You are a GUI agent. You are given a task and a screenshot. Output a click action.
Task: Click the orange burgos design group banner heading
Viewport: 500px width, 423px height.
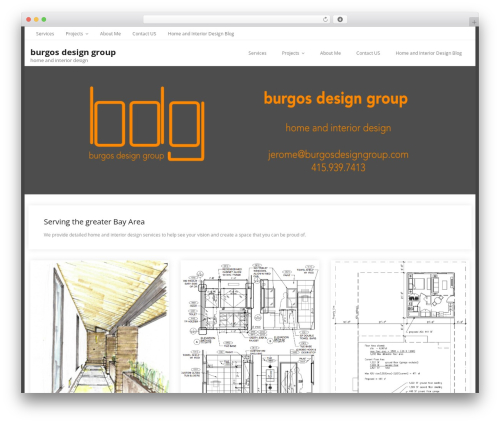pyautogui.click(x=336, y=99)
